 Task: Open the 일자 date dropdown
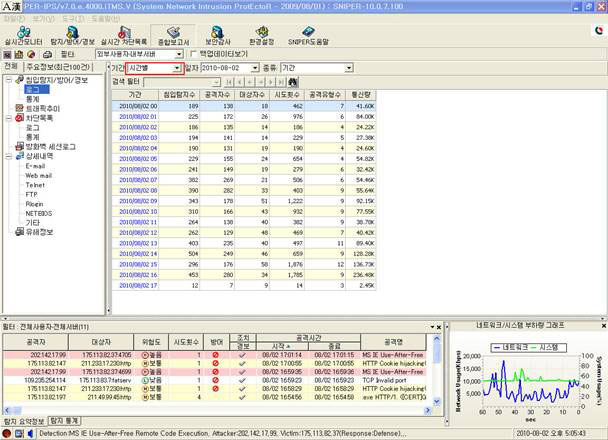pos(255,68)
